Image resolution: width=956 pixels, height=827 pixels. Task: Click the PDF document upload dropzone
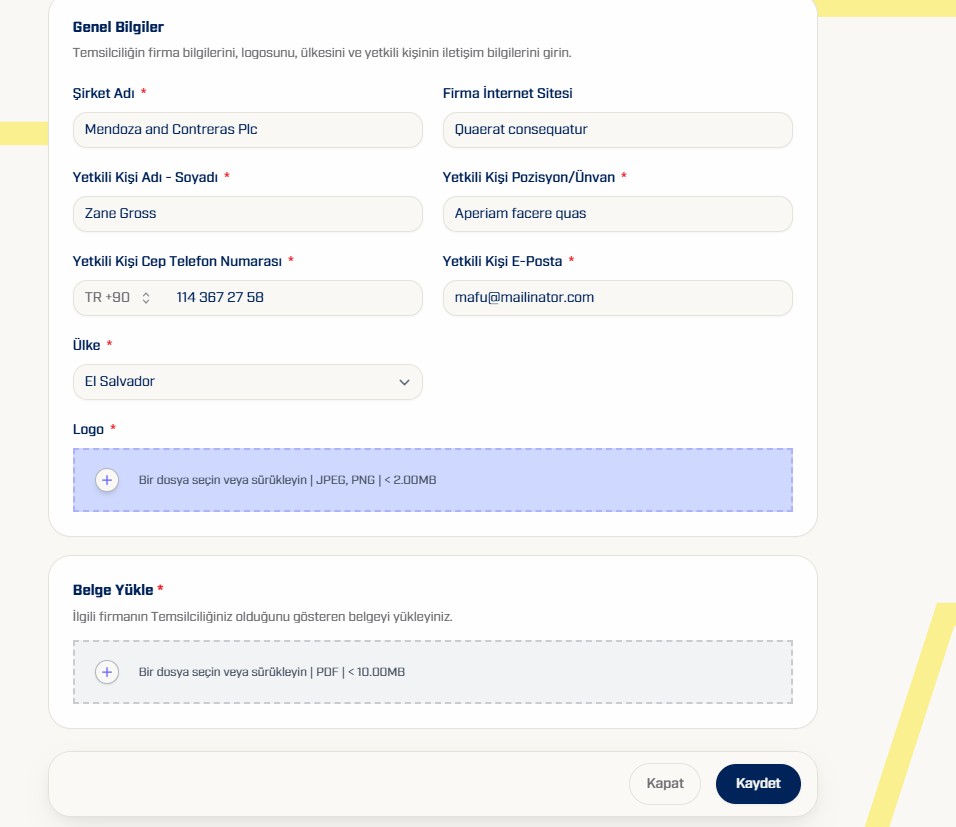[x=433, y=672]
